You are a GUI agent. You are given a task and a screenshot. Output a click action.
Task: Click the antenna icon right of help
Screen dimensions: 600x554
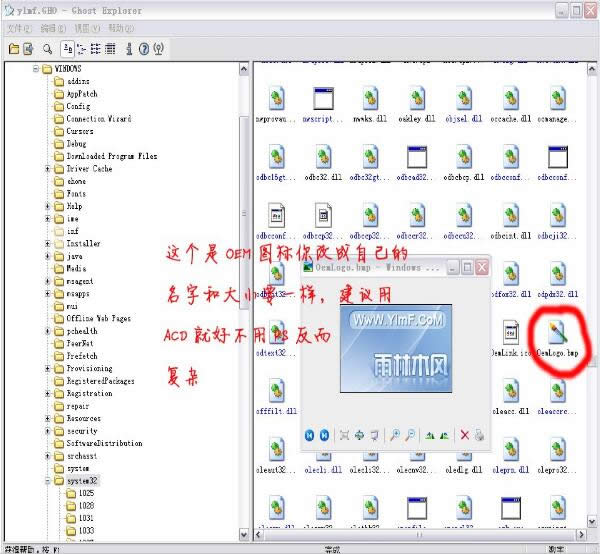(x=158, y=49)
